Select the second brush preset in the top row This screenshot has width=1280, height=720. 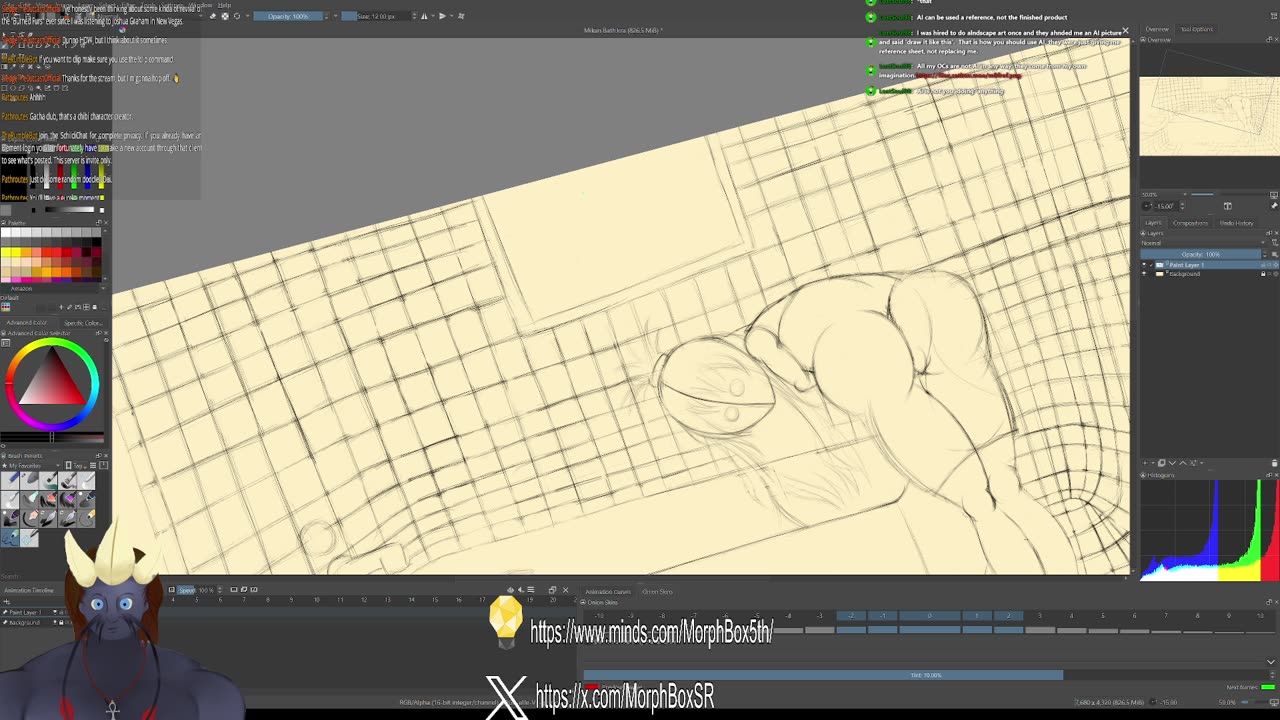click(x=29, y=481)
